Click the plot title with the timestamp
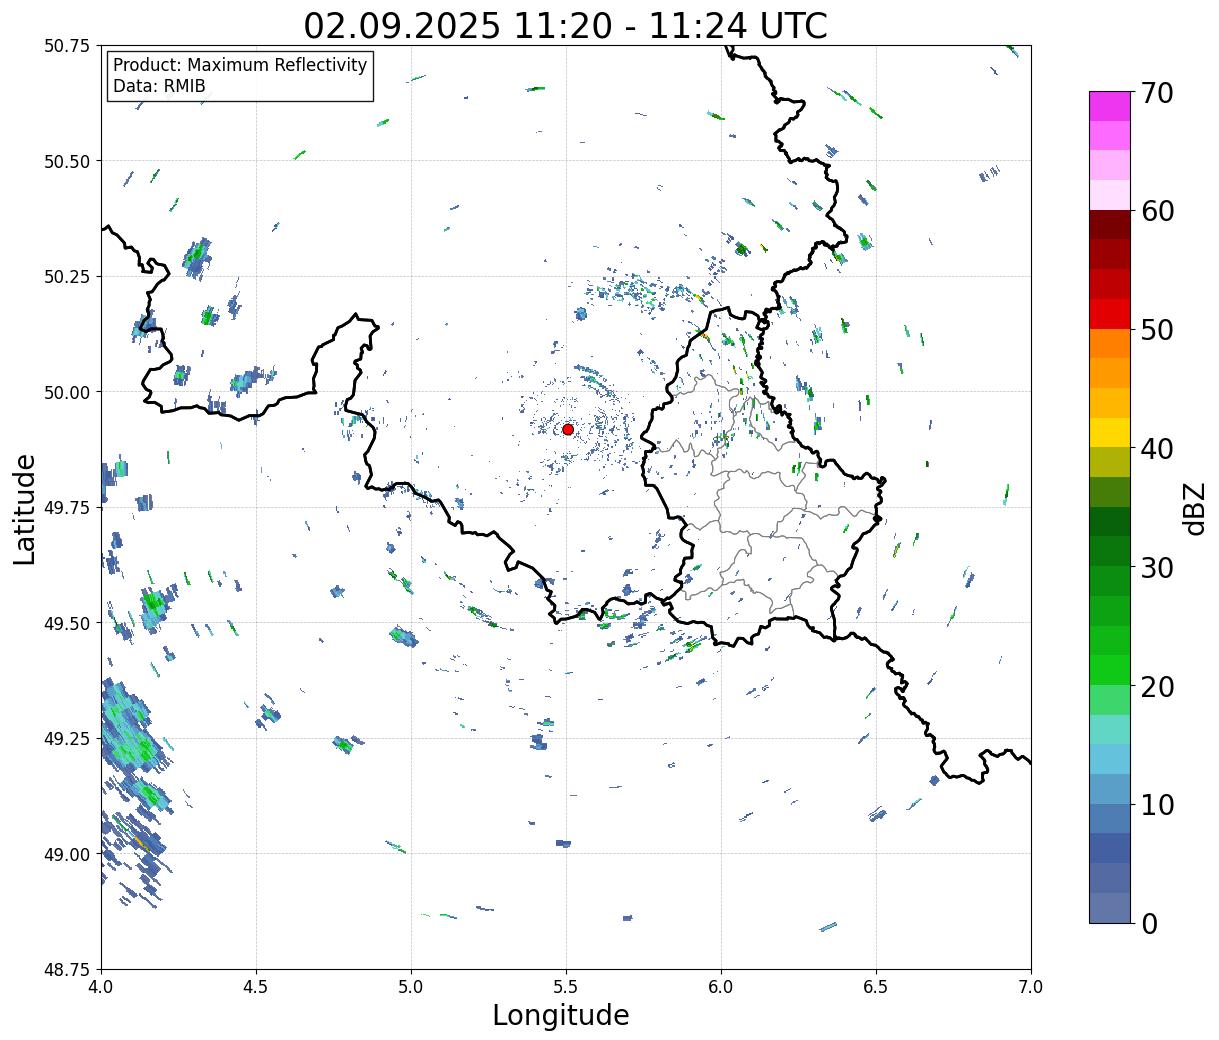This screenshot has height=1040, width=1219. [565, 25]
